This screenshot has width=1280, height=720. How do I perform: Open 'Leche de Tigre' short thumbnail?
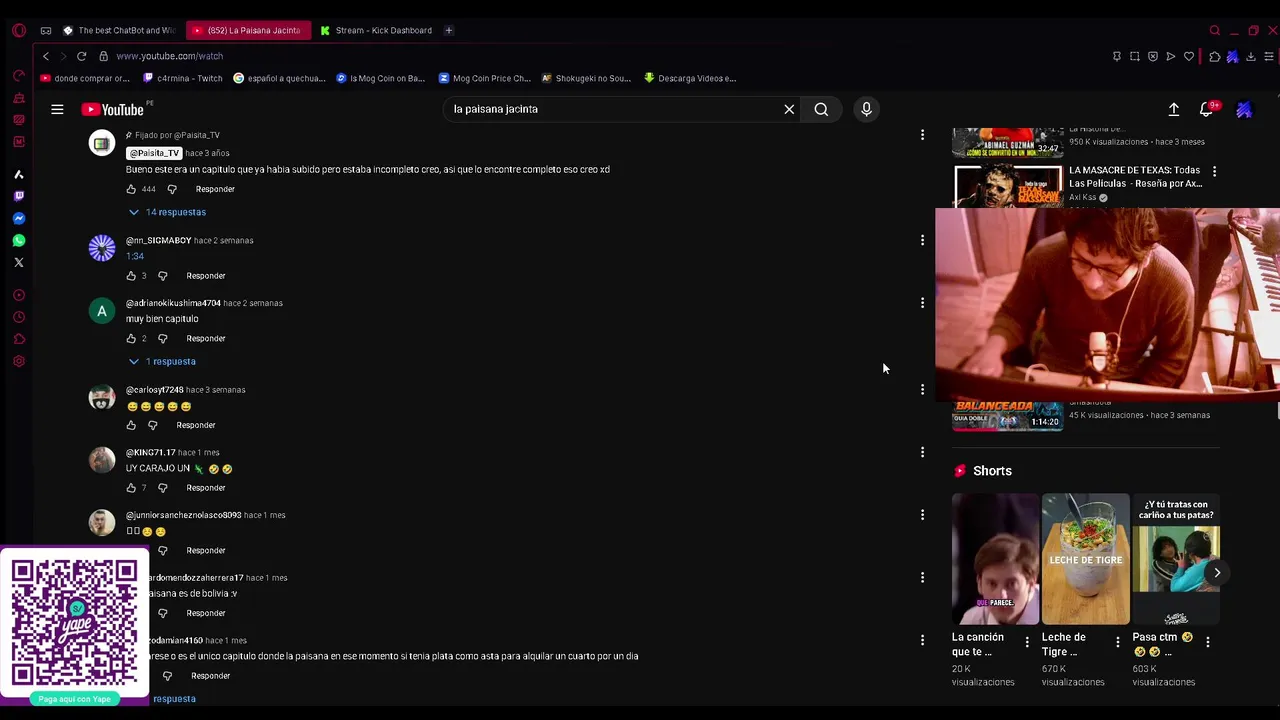pyautogui.click(x=1086, y=559)
